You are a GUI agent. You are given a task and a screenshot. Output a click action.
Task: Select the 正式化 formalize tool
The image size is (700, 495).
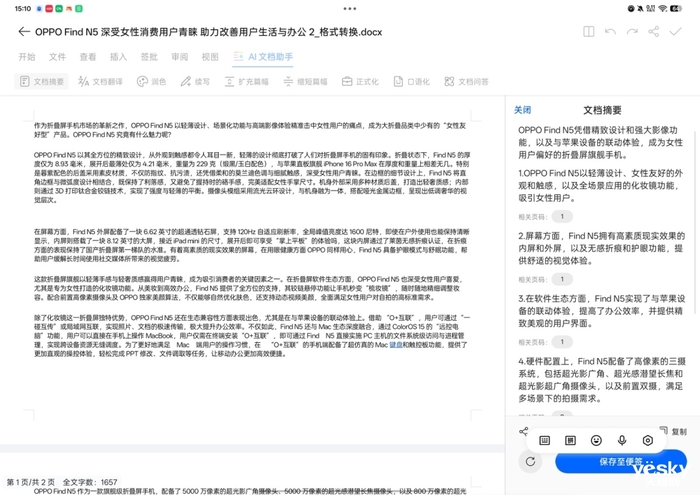[x=360, y=81]
